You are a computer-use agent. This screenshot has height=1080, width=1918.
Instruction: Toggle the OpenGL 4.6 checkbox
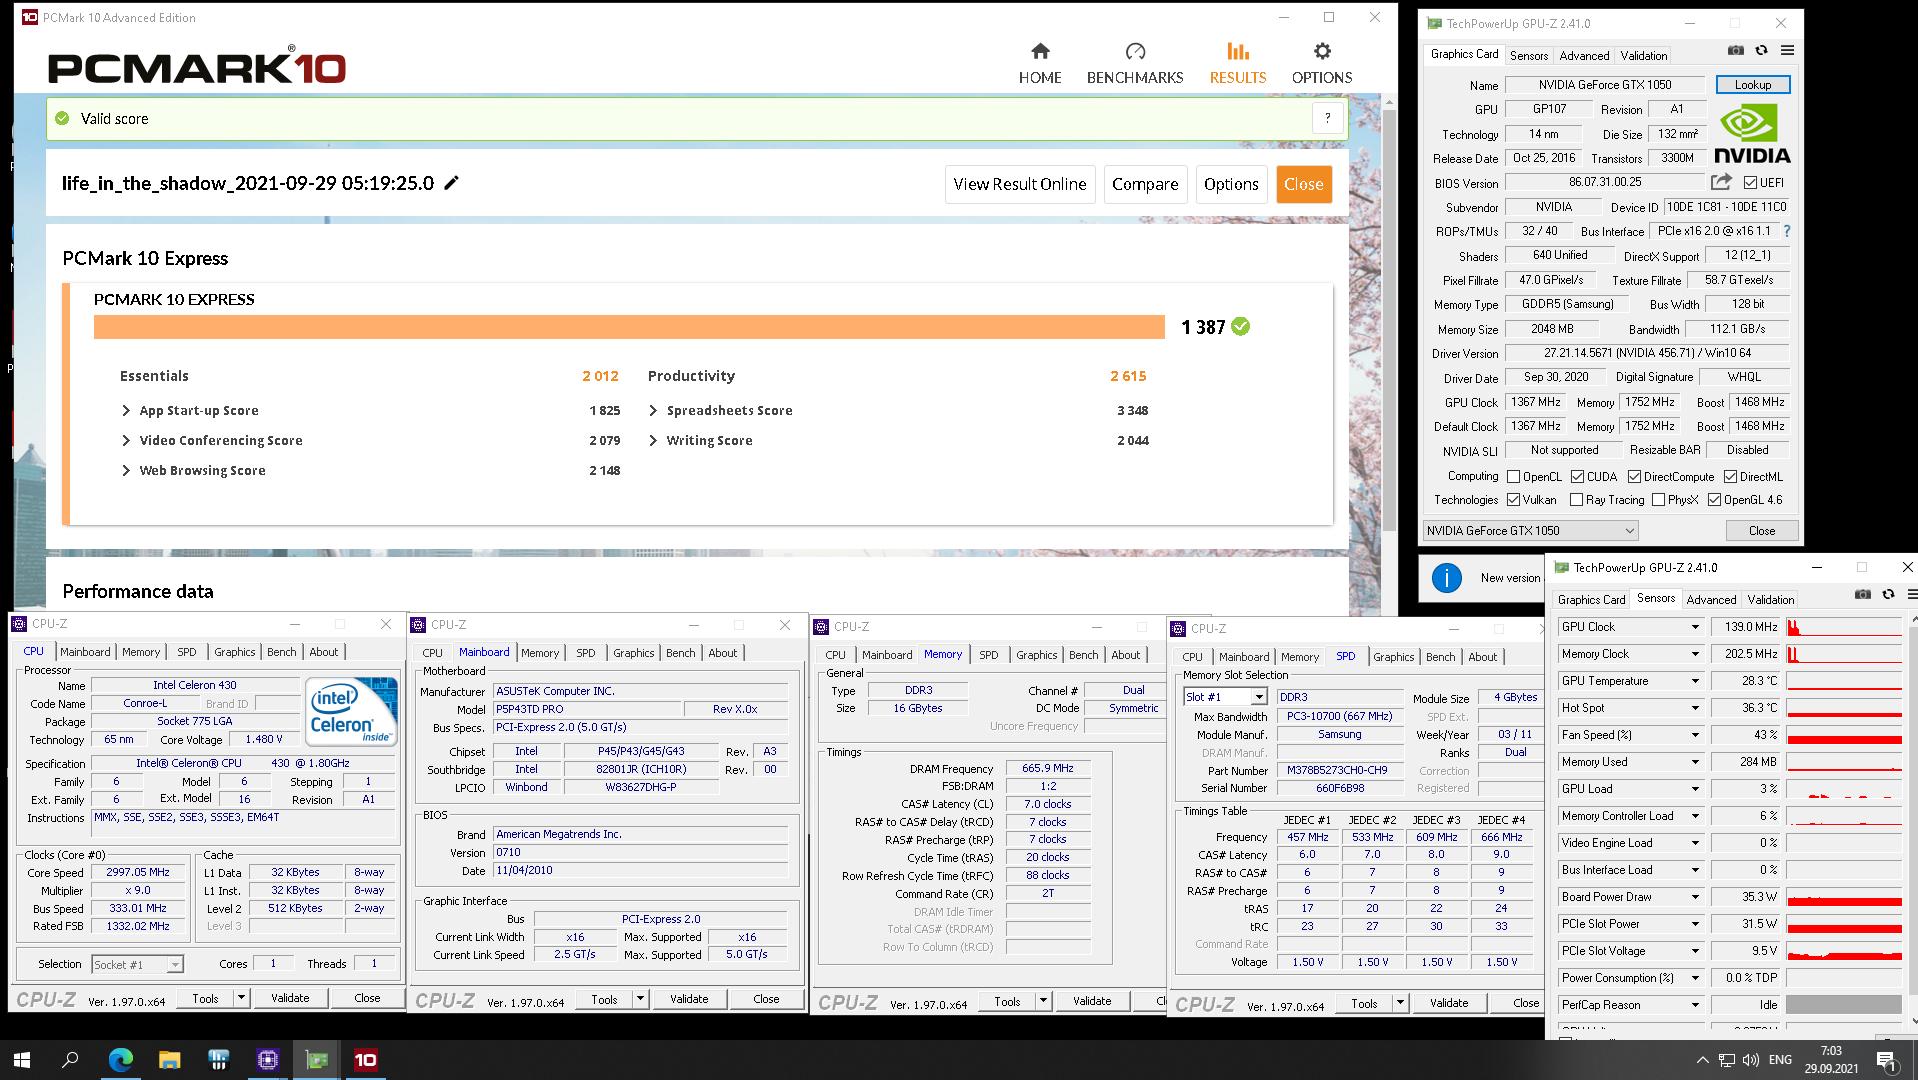pyautogui.click(x=1714, y=500)
